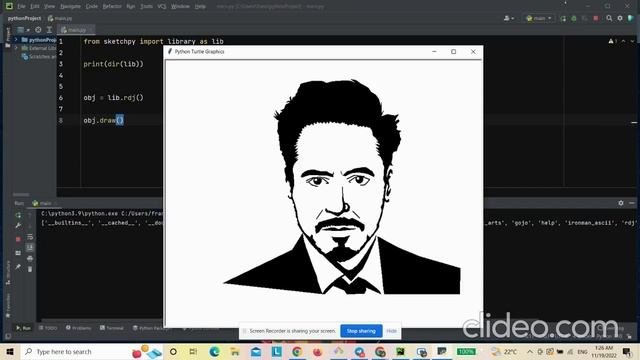Open the View menu

[49, 6]
